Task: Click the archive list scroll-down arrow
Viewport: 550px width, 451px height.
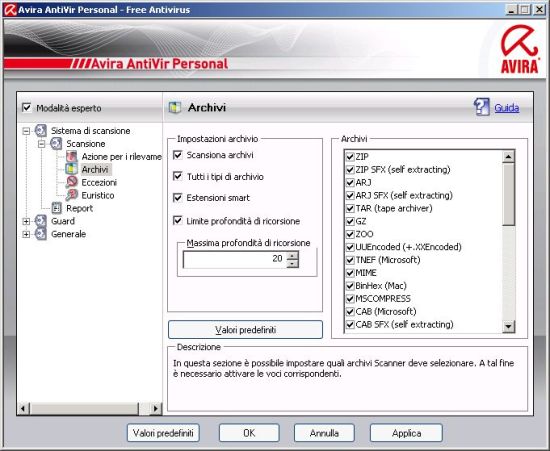Action: pos(508,327)
